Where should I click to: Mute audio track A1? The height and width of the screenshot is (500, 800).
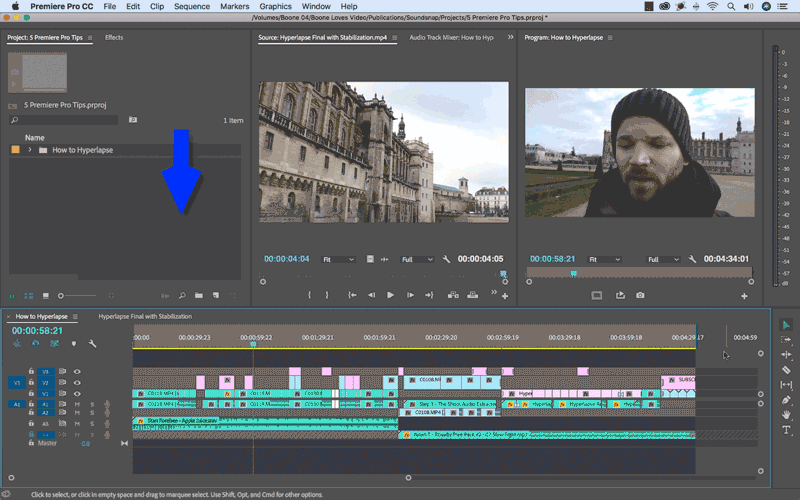point(78,404)
